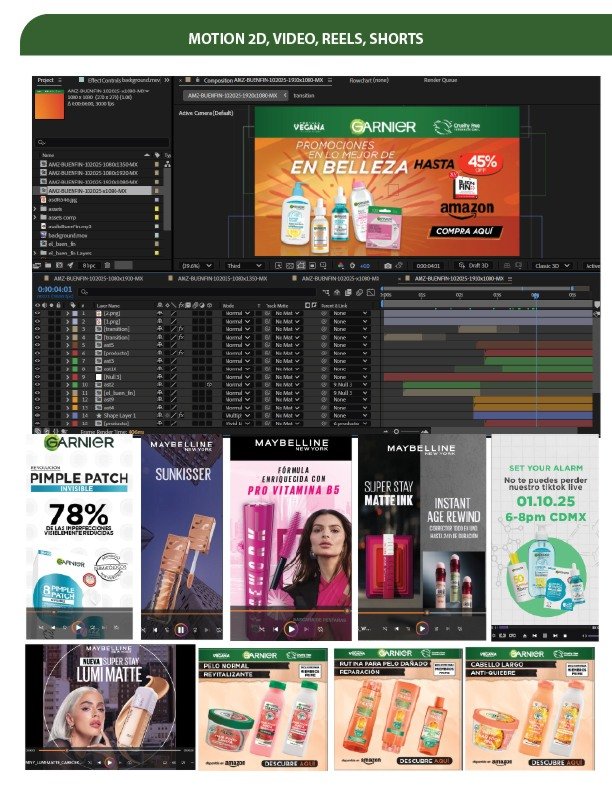Click the Project panel search field

click(x=98, y=143)
